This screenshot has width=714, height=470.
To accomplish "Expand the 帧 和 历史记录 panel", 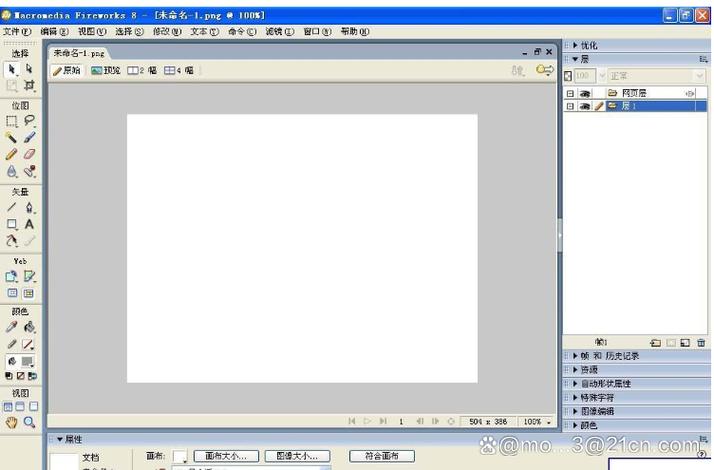I will pyautogui.click(x=612, y=356).
